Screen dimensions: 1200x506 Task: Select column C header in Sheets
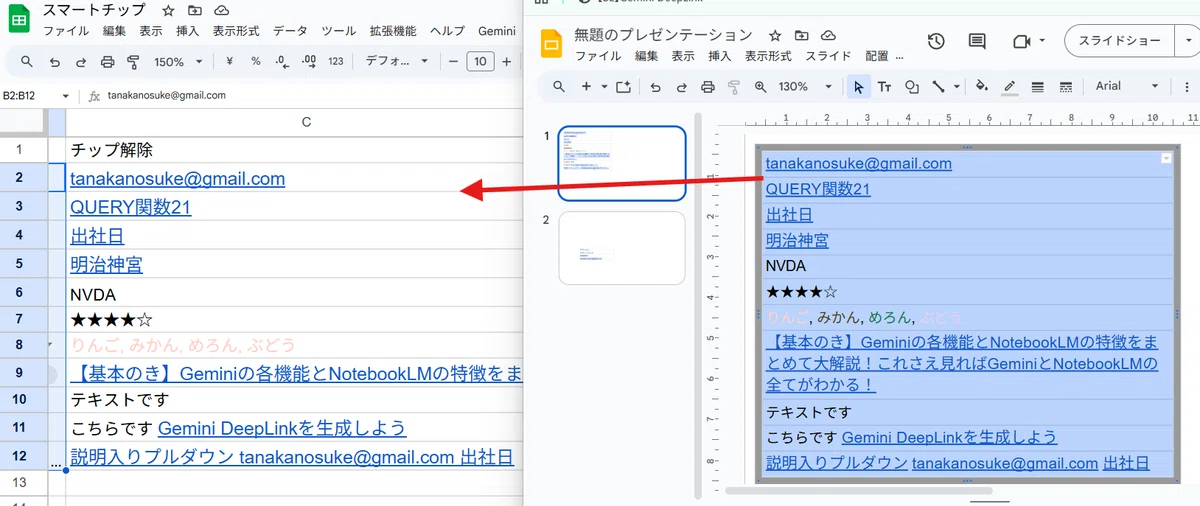306,122
